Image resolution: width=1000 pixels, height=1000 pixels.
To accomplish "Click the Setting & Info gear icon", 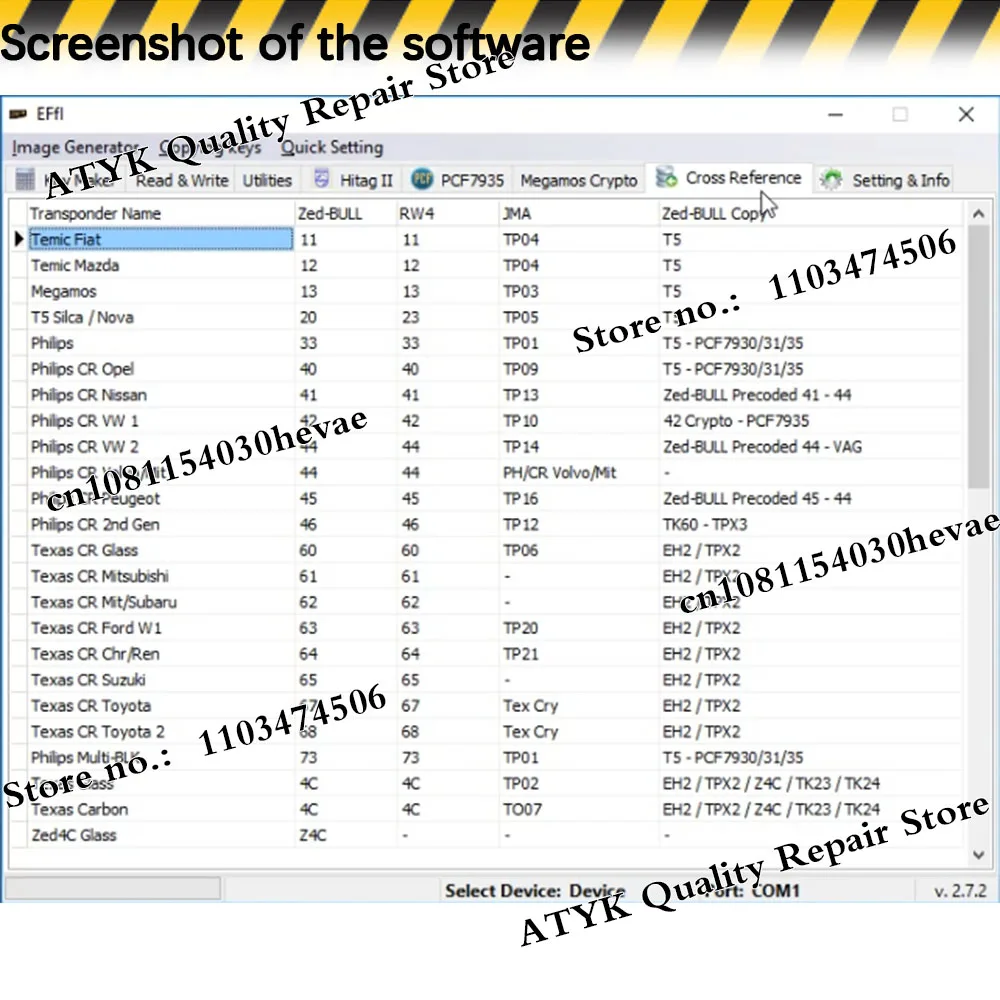I will [x=831, y=180].
